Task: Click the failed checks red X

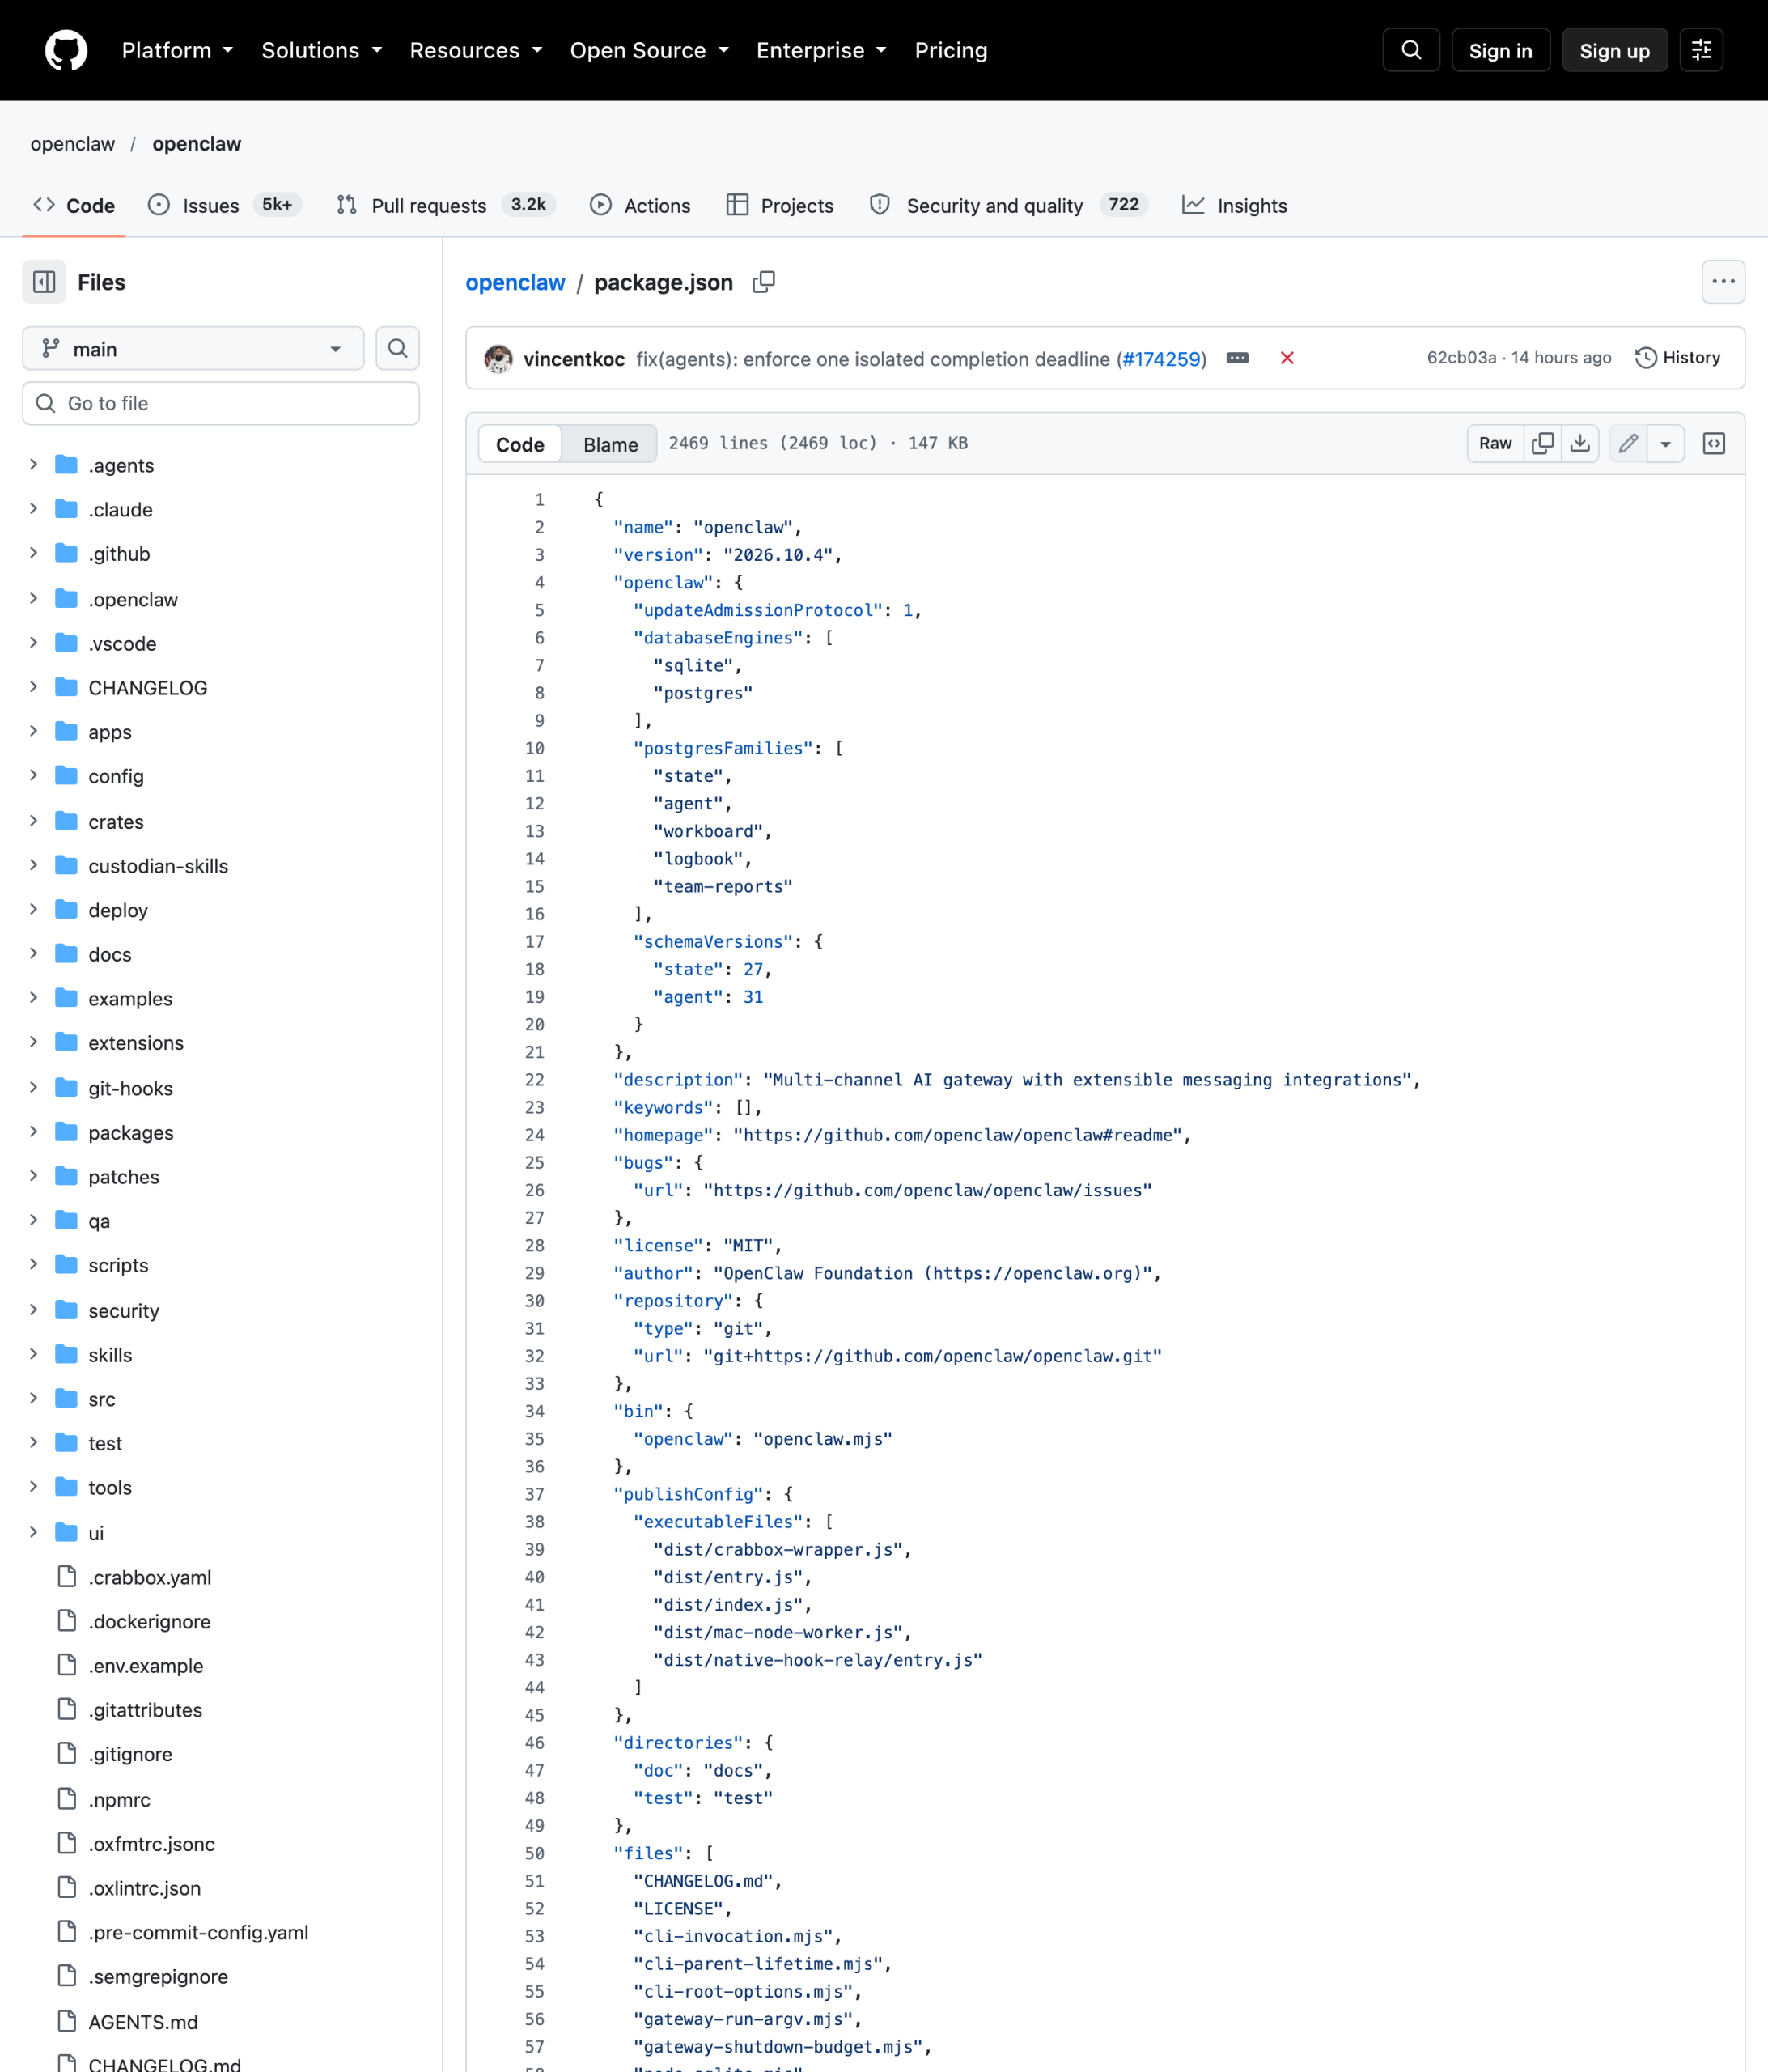Action: [x=1287, y=358]
